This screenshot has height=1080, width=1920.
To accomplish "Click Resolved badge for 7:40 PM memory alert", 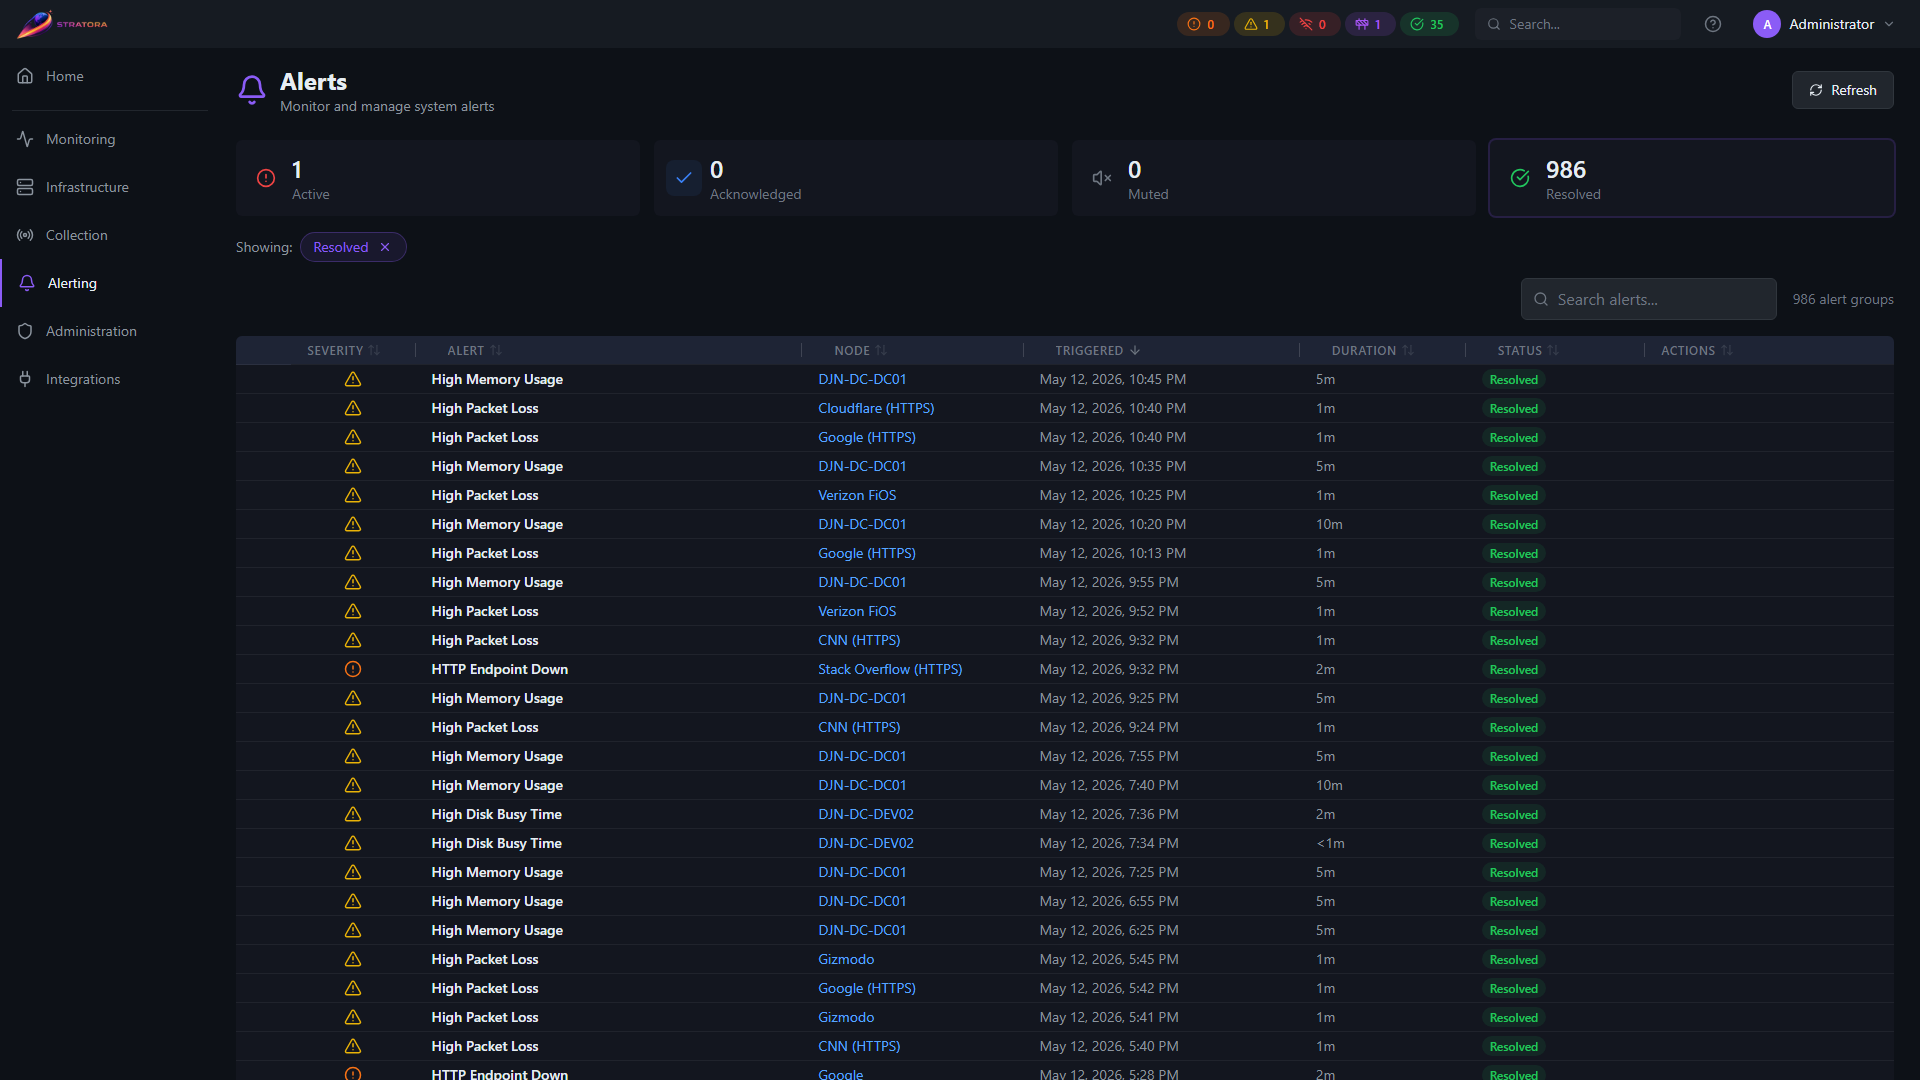I will (1513, 785).
